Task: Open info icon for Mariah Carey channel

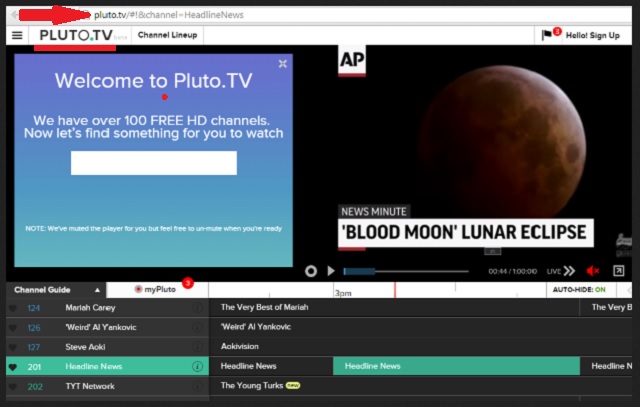Action: pyautogui.click(x=197, y=308)
